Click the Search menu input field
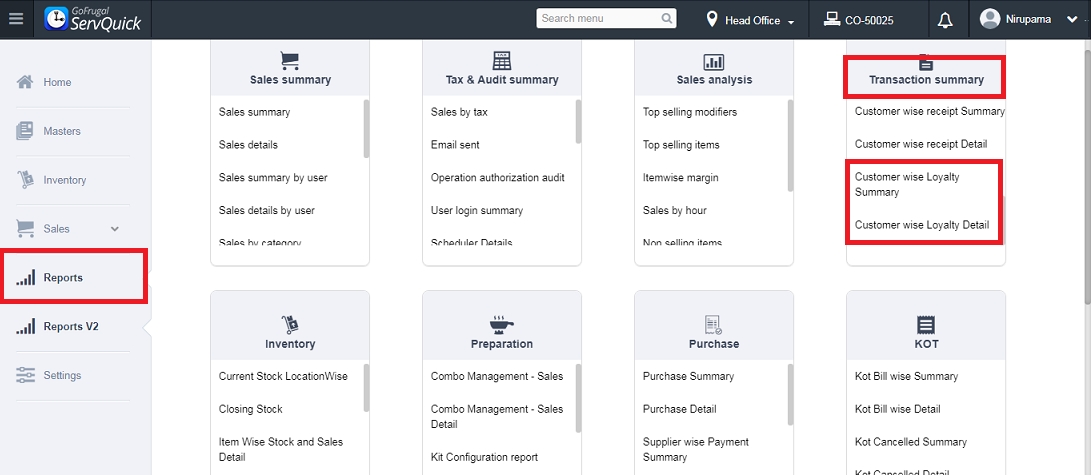The width and height of the screenshot is (1091, 475). click(x=597, y=18)
